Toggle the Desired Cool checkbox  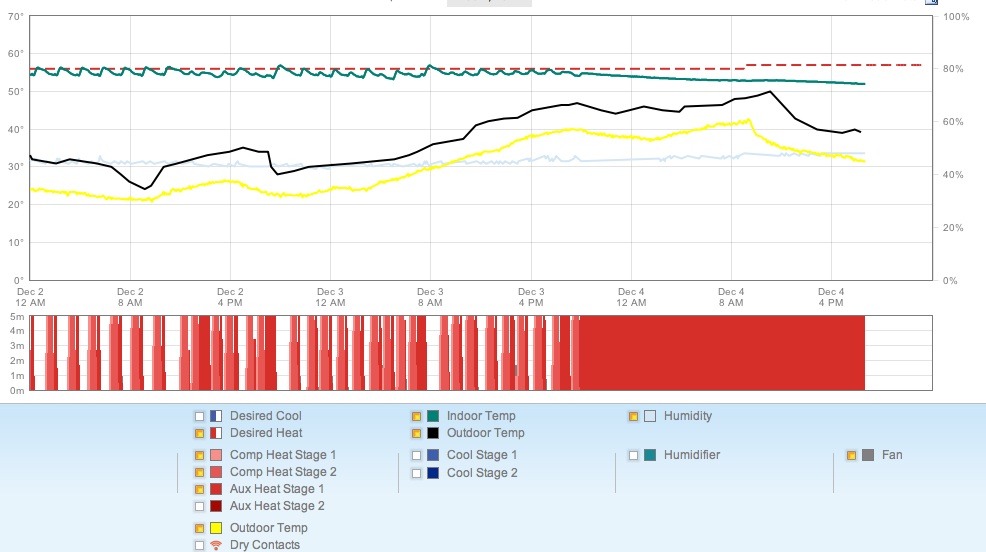[x=199, y=416]
